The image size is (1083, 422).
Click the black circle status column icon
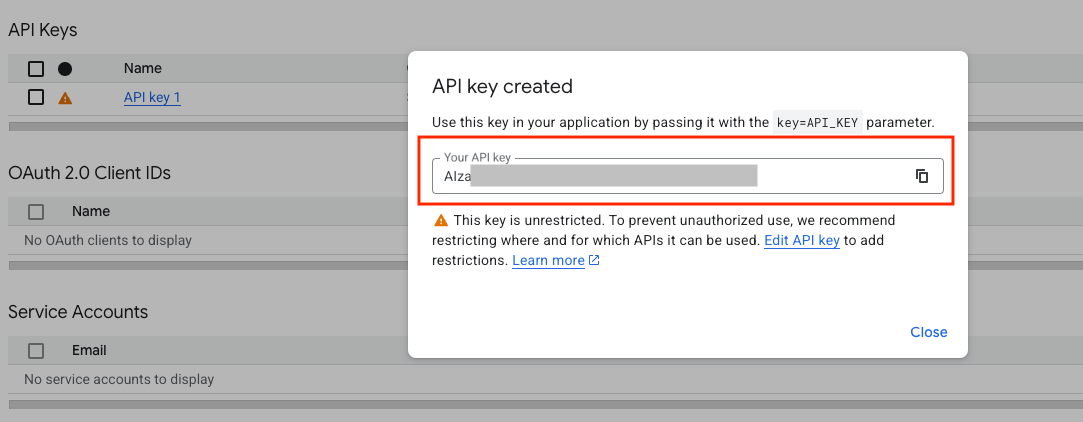[x=65, y=69]
